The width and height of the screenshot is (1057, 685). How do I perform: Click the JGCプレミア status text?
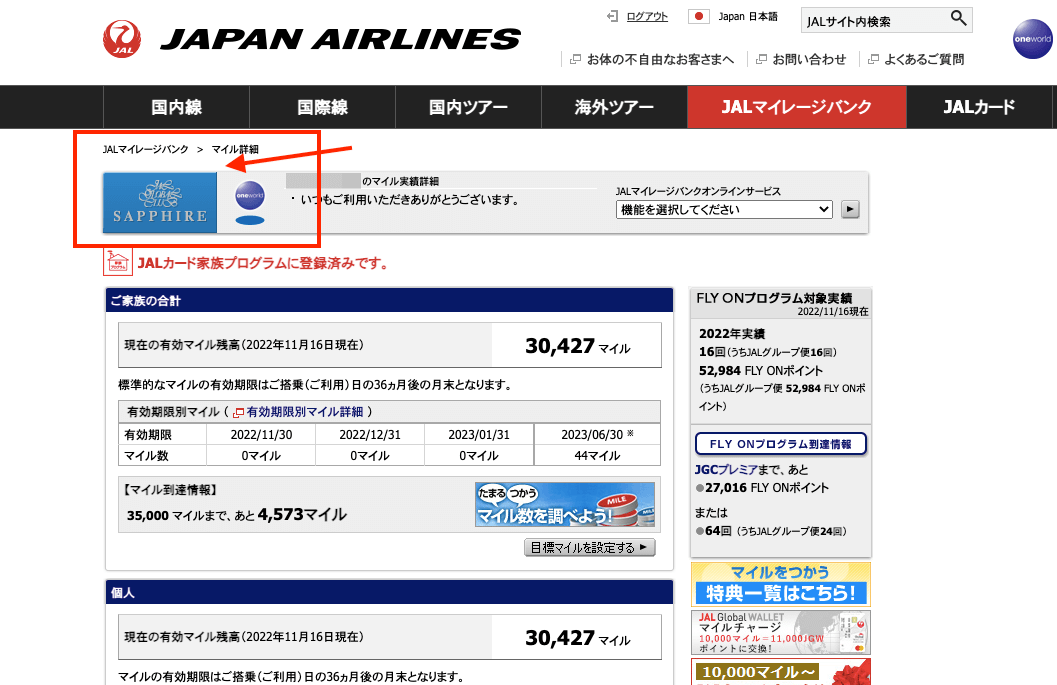pos(726,470)
